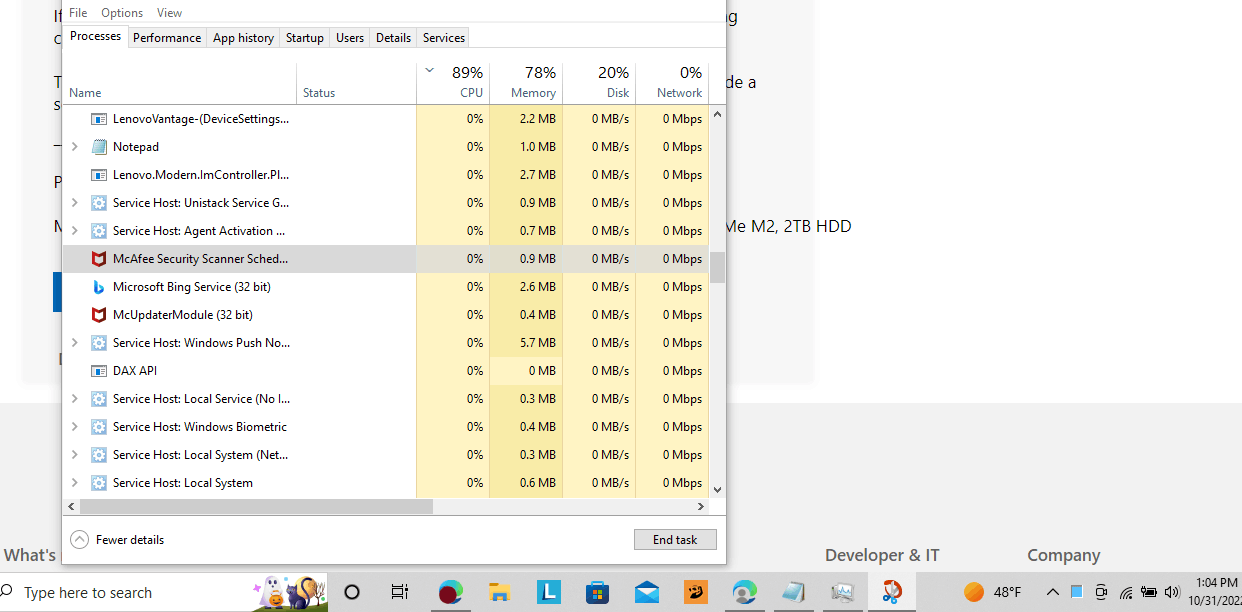Open Microsoft Store from the taskbar

[x=597, y=592]
